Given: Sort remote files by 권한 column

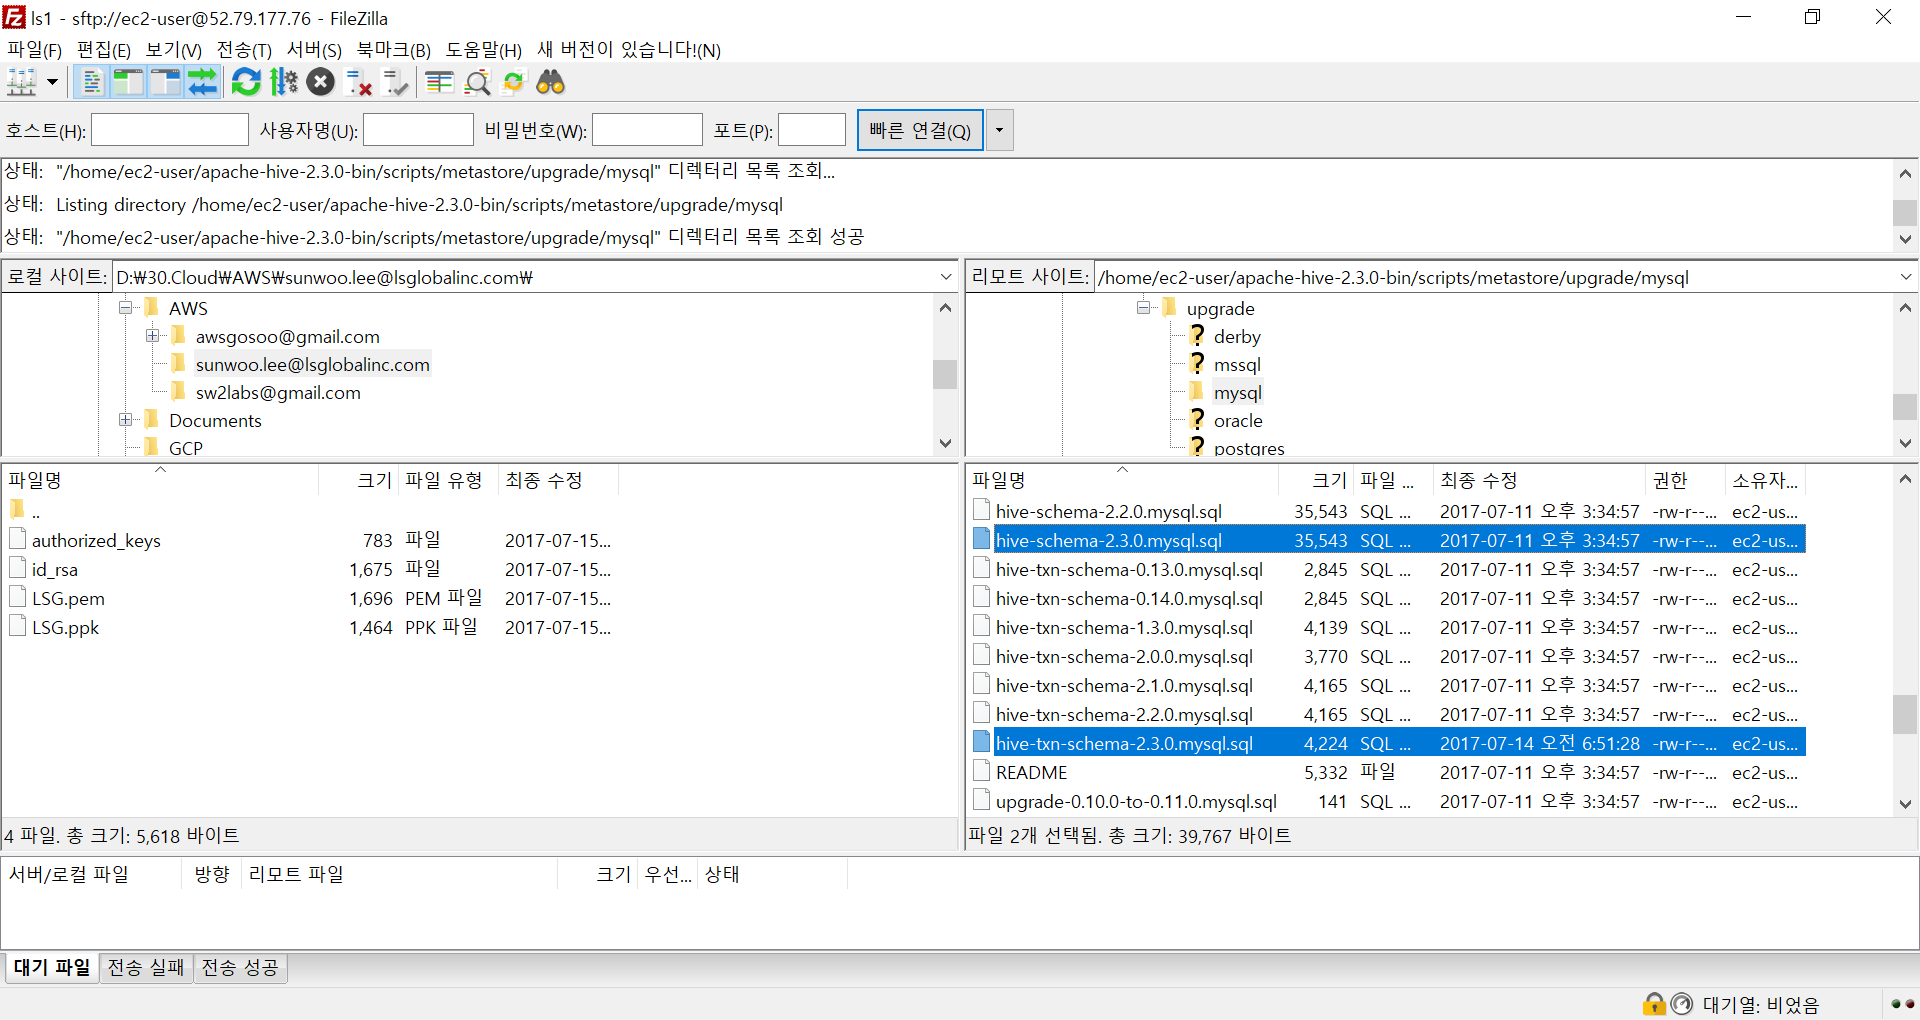Looking at the screenshot, I should 1686,480.
